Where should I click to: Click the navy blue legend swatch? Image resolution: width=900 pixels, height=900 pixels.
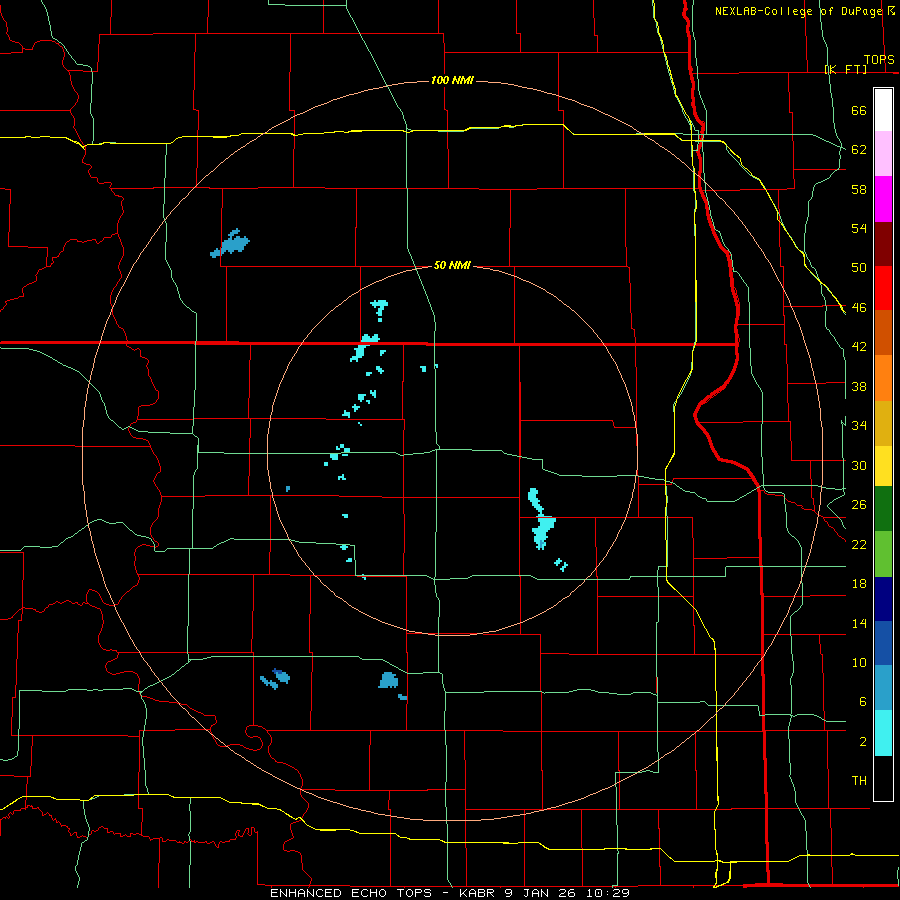click(883, 599)
